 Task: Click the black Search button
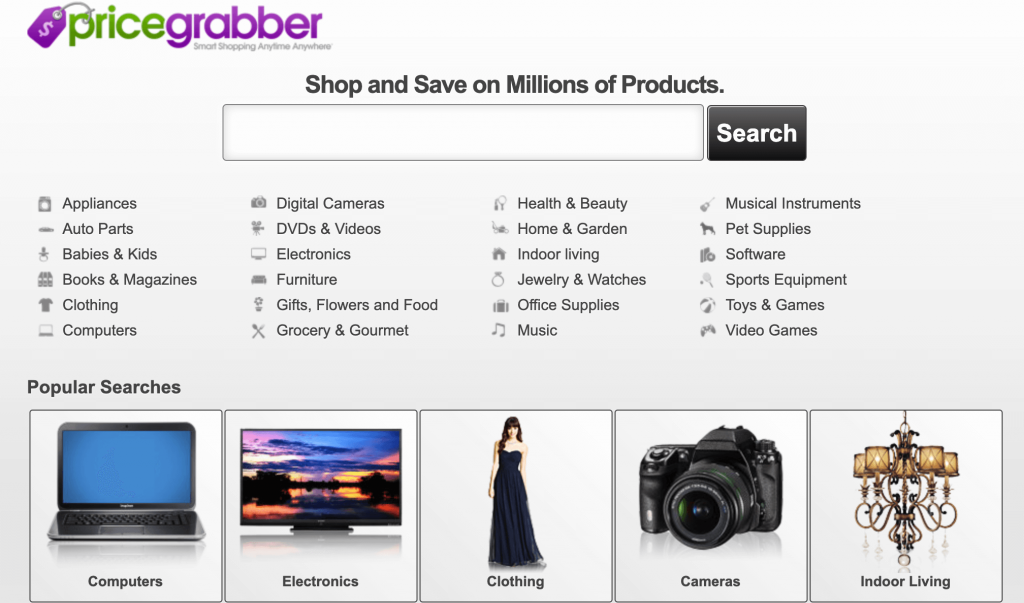(x=756, y=133)
